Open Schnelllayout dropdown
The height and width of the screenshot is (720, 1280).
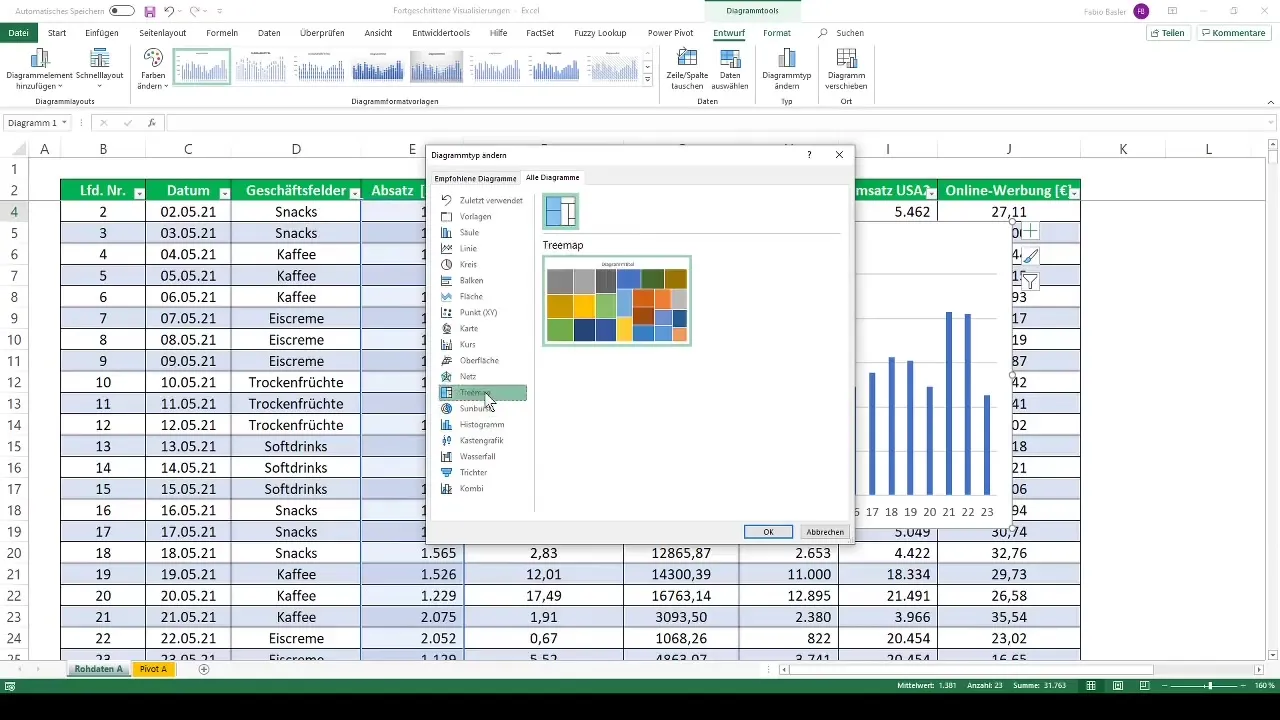tap(98, 69)
